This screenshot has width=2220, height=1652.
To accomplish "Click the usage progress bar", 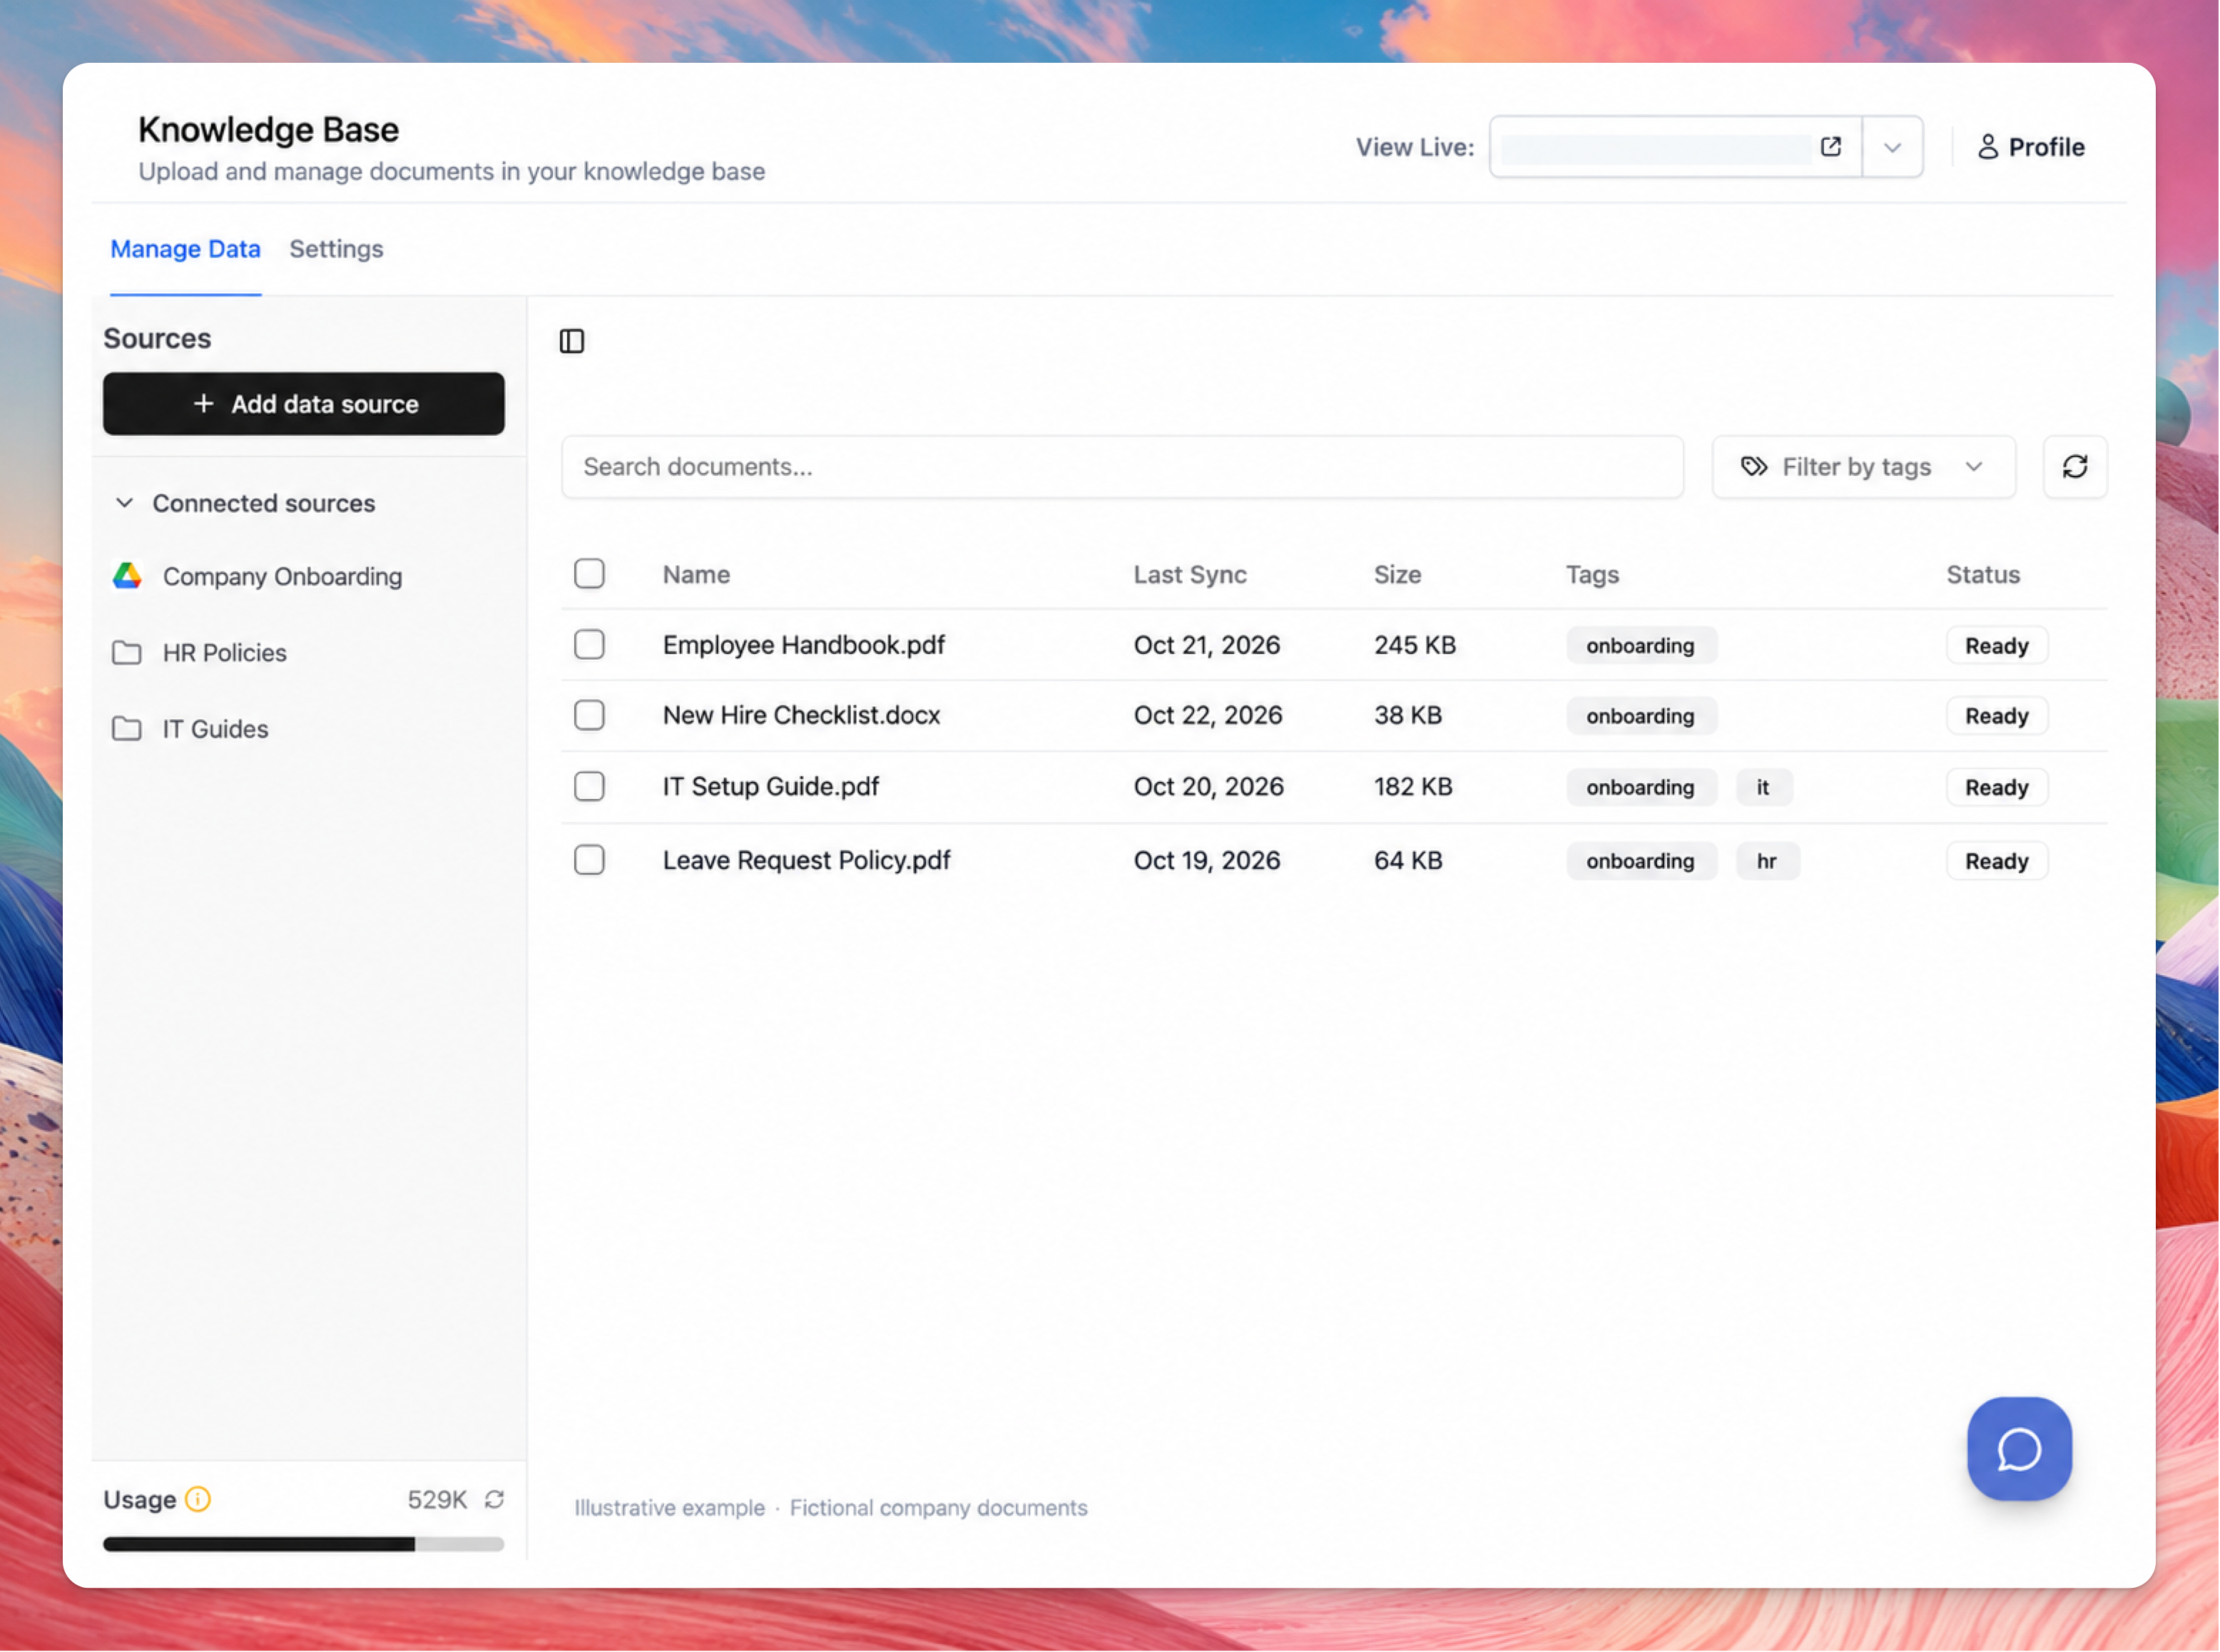I will [304, 1544].
